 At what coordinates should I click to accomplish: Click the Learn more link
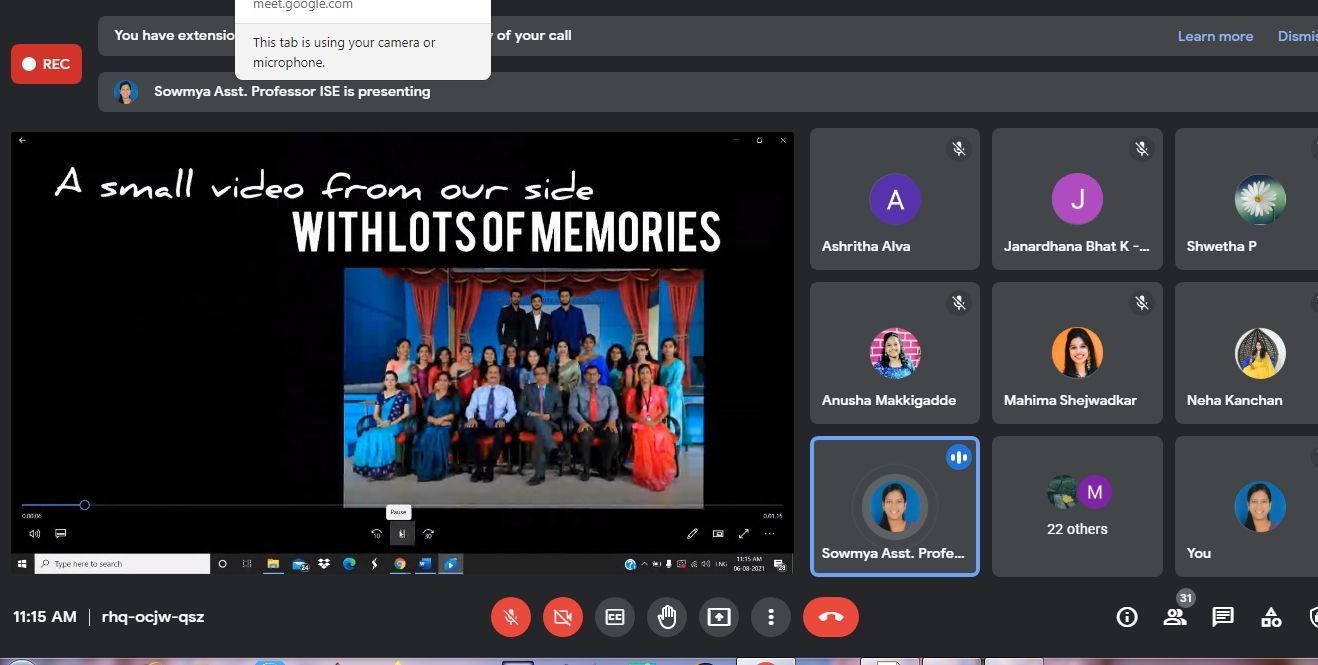point(1215,36)
